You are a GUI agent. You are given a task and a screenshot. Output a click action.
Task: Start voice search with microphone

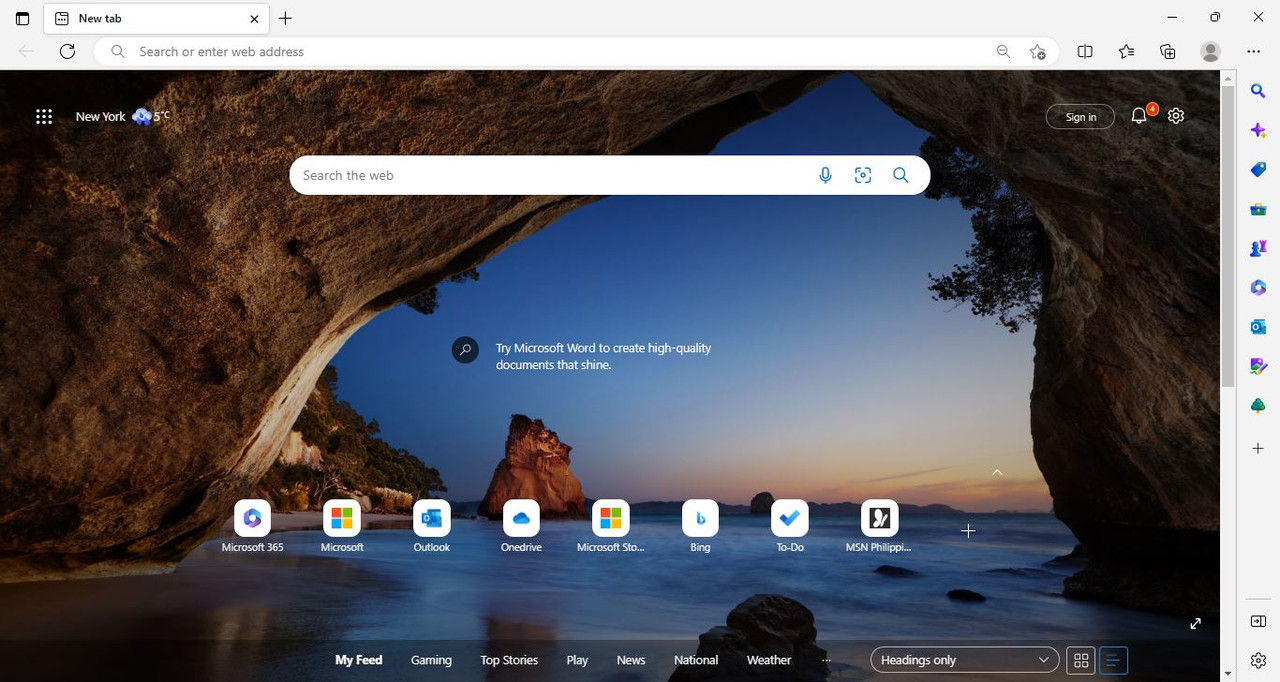pos(825,175)
